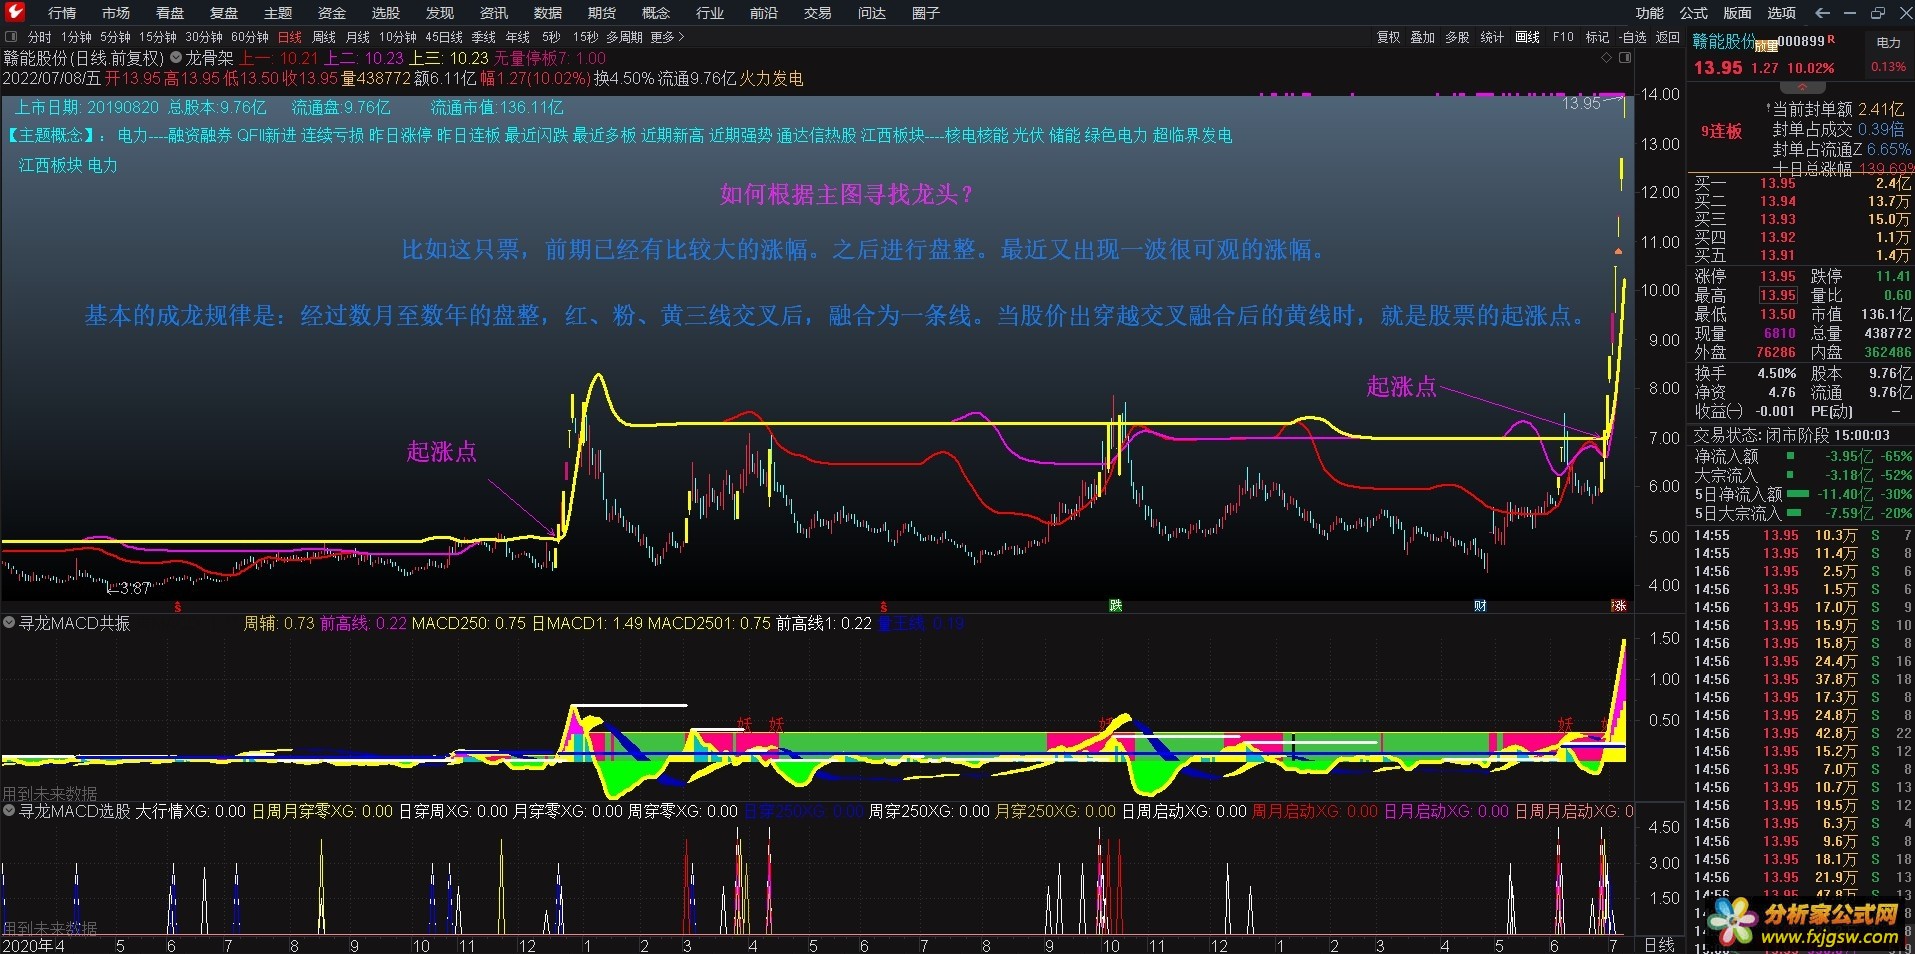This screenshot has height=954, width=1915.
Task: Click the red S marker near 2020 June
Action: click(x=178, y=606)
